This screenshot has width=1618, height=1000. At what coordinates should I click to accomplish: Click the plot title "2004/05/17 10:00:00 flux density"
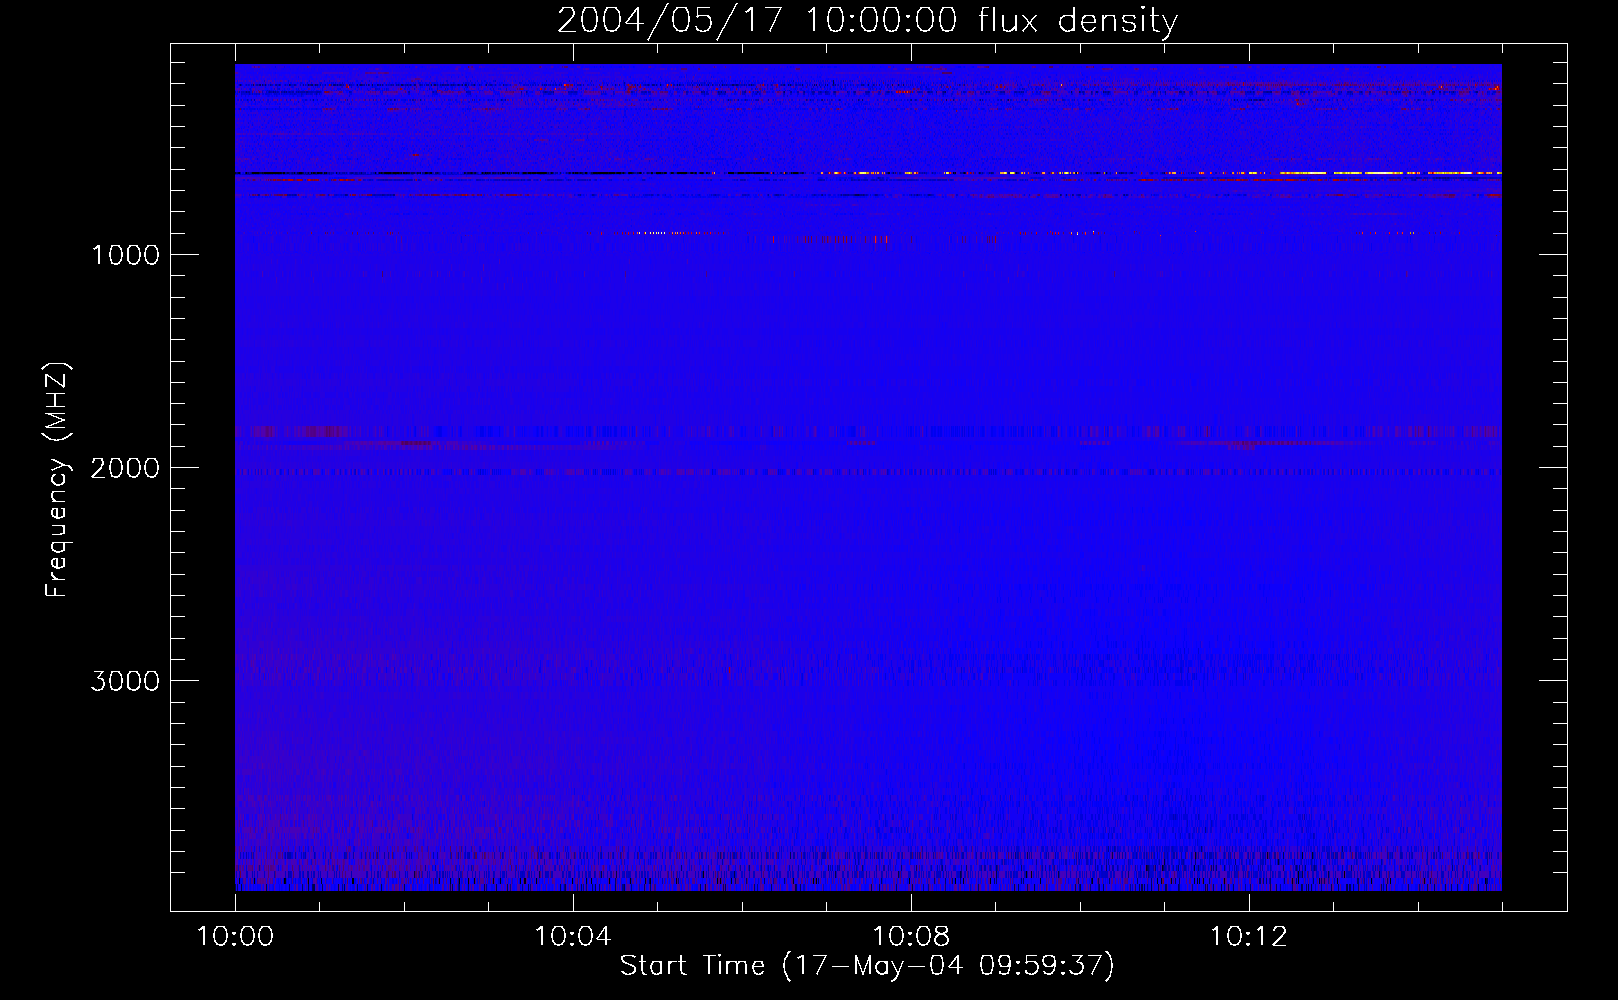867,21
